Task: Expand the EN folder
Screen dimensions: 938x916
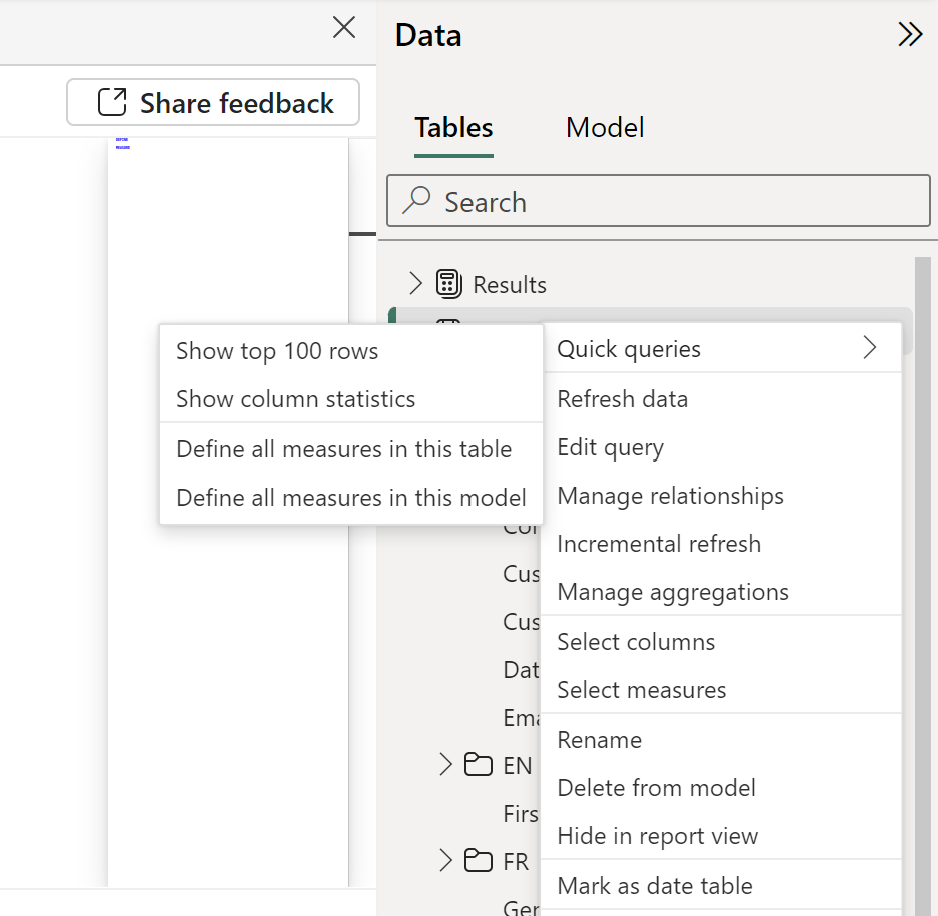Action: 445,766
